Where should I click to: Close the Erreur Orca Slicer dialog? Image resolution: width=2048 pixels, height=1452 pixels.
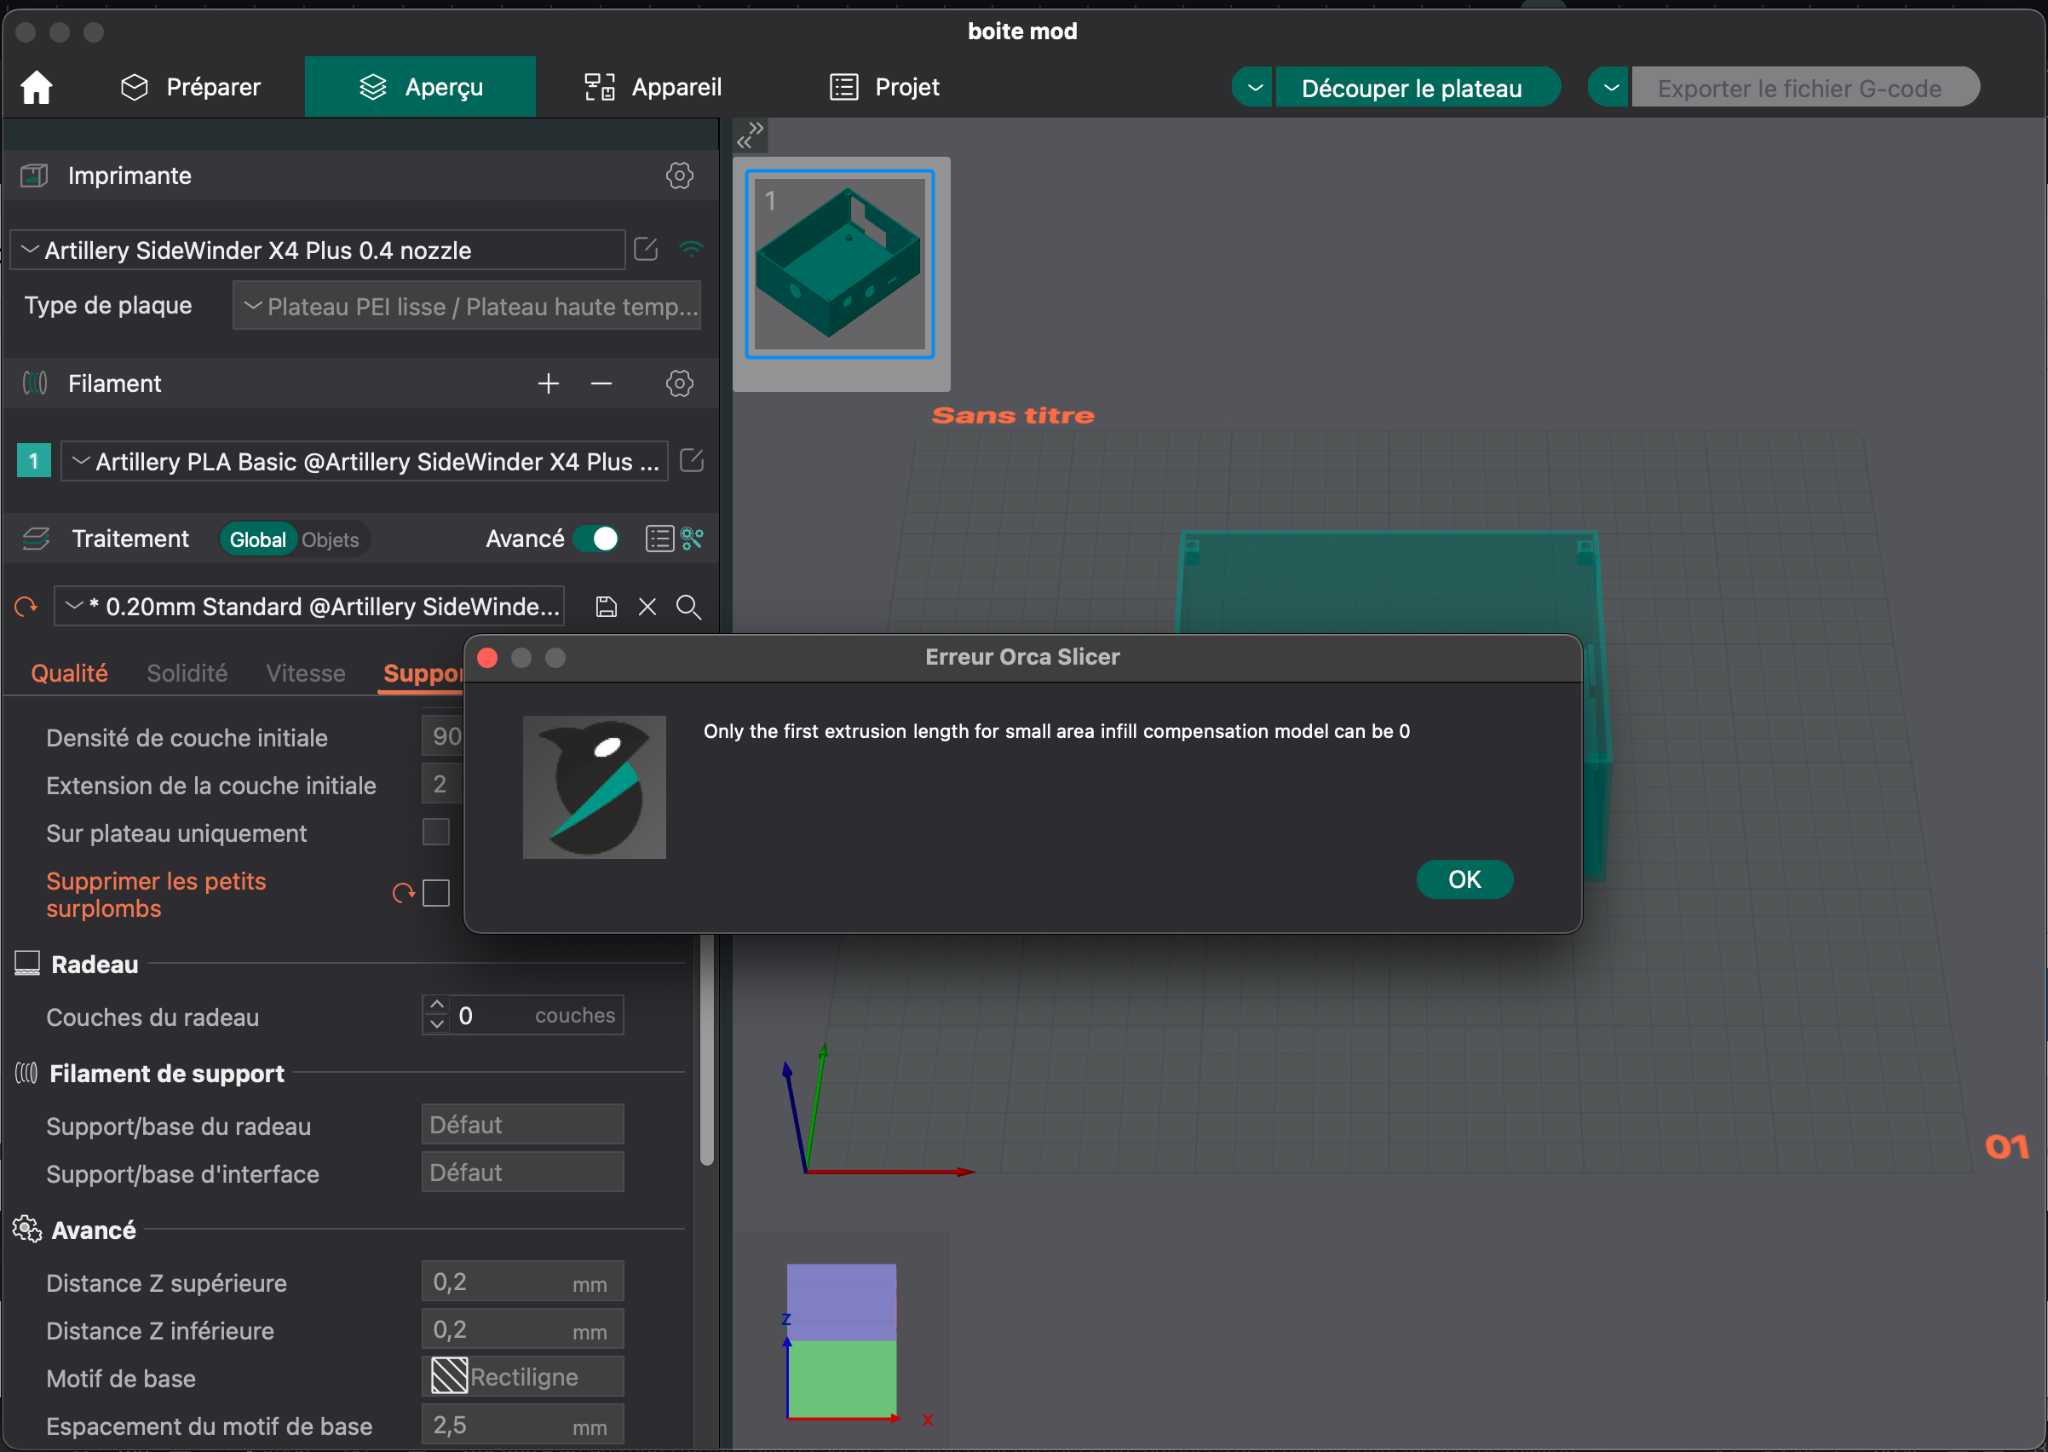[x=488, y=658]
